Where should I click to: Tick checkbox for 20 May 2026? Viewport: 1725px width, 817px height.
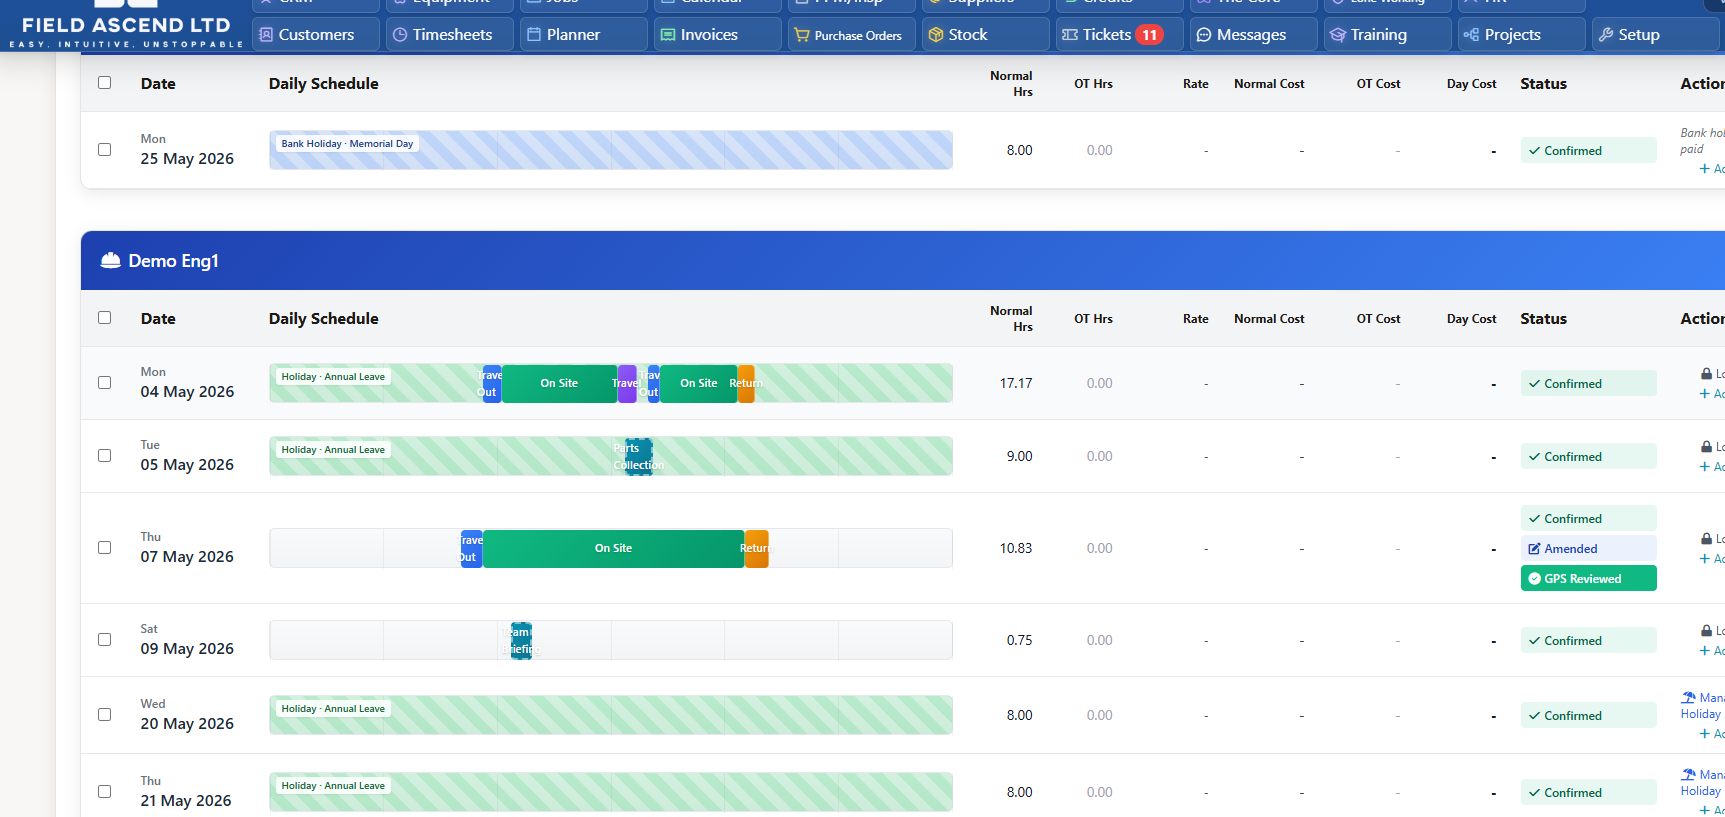105,715
